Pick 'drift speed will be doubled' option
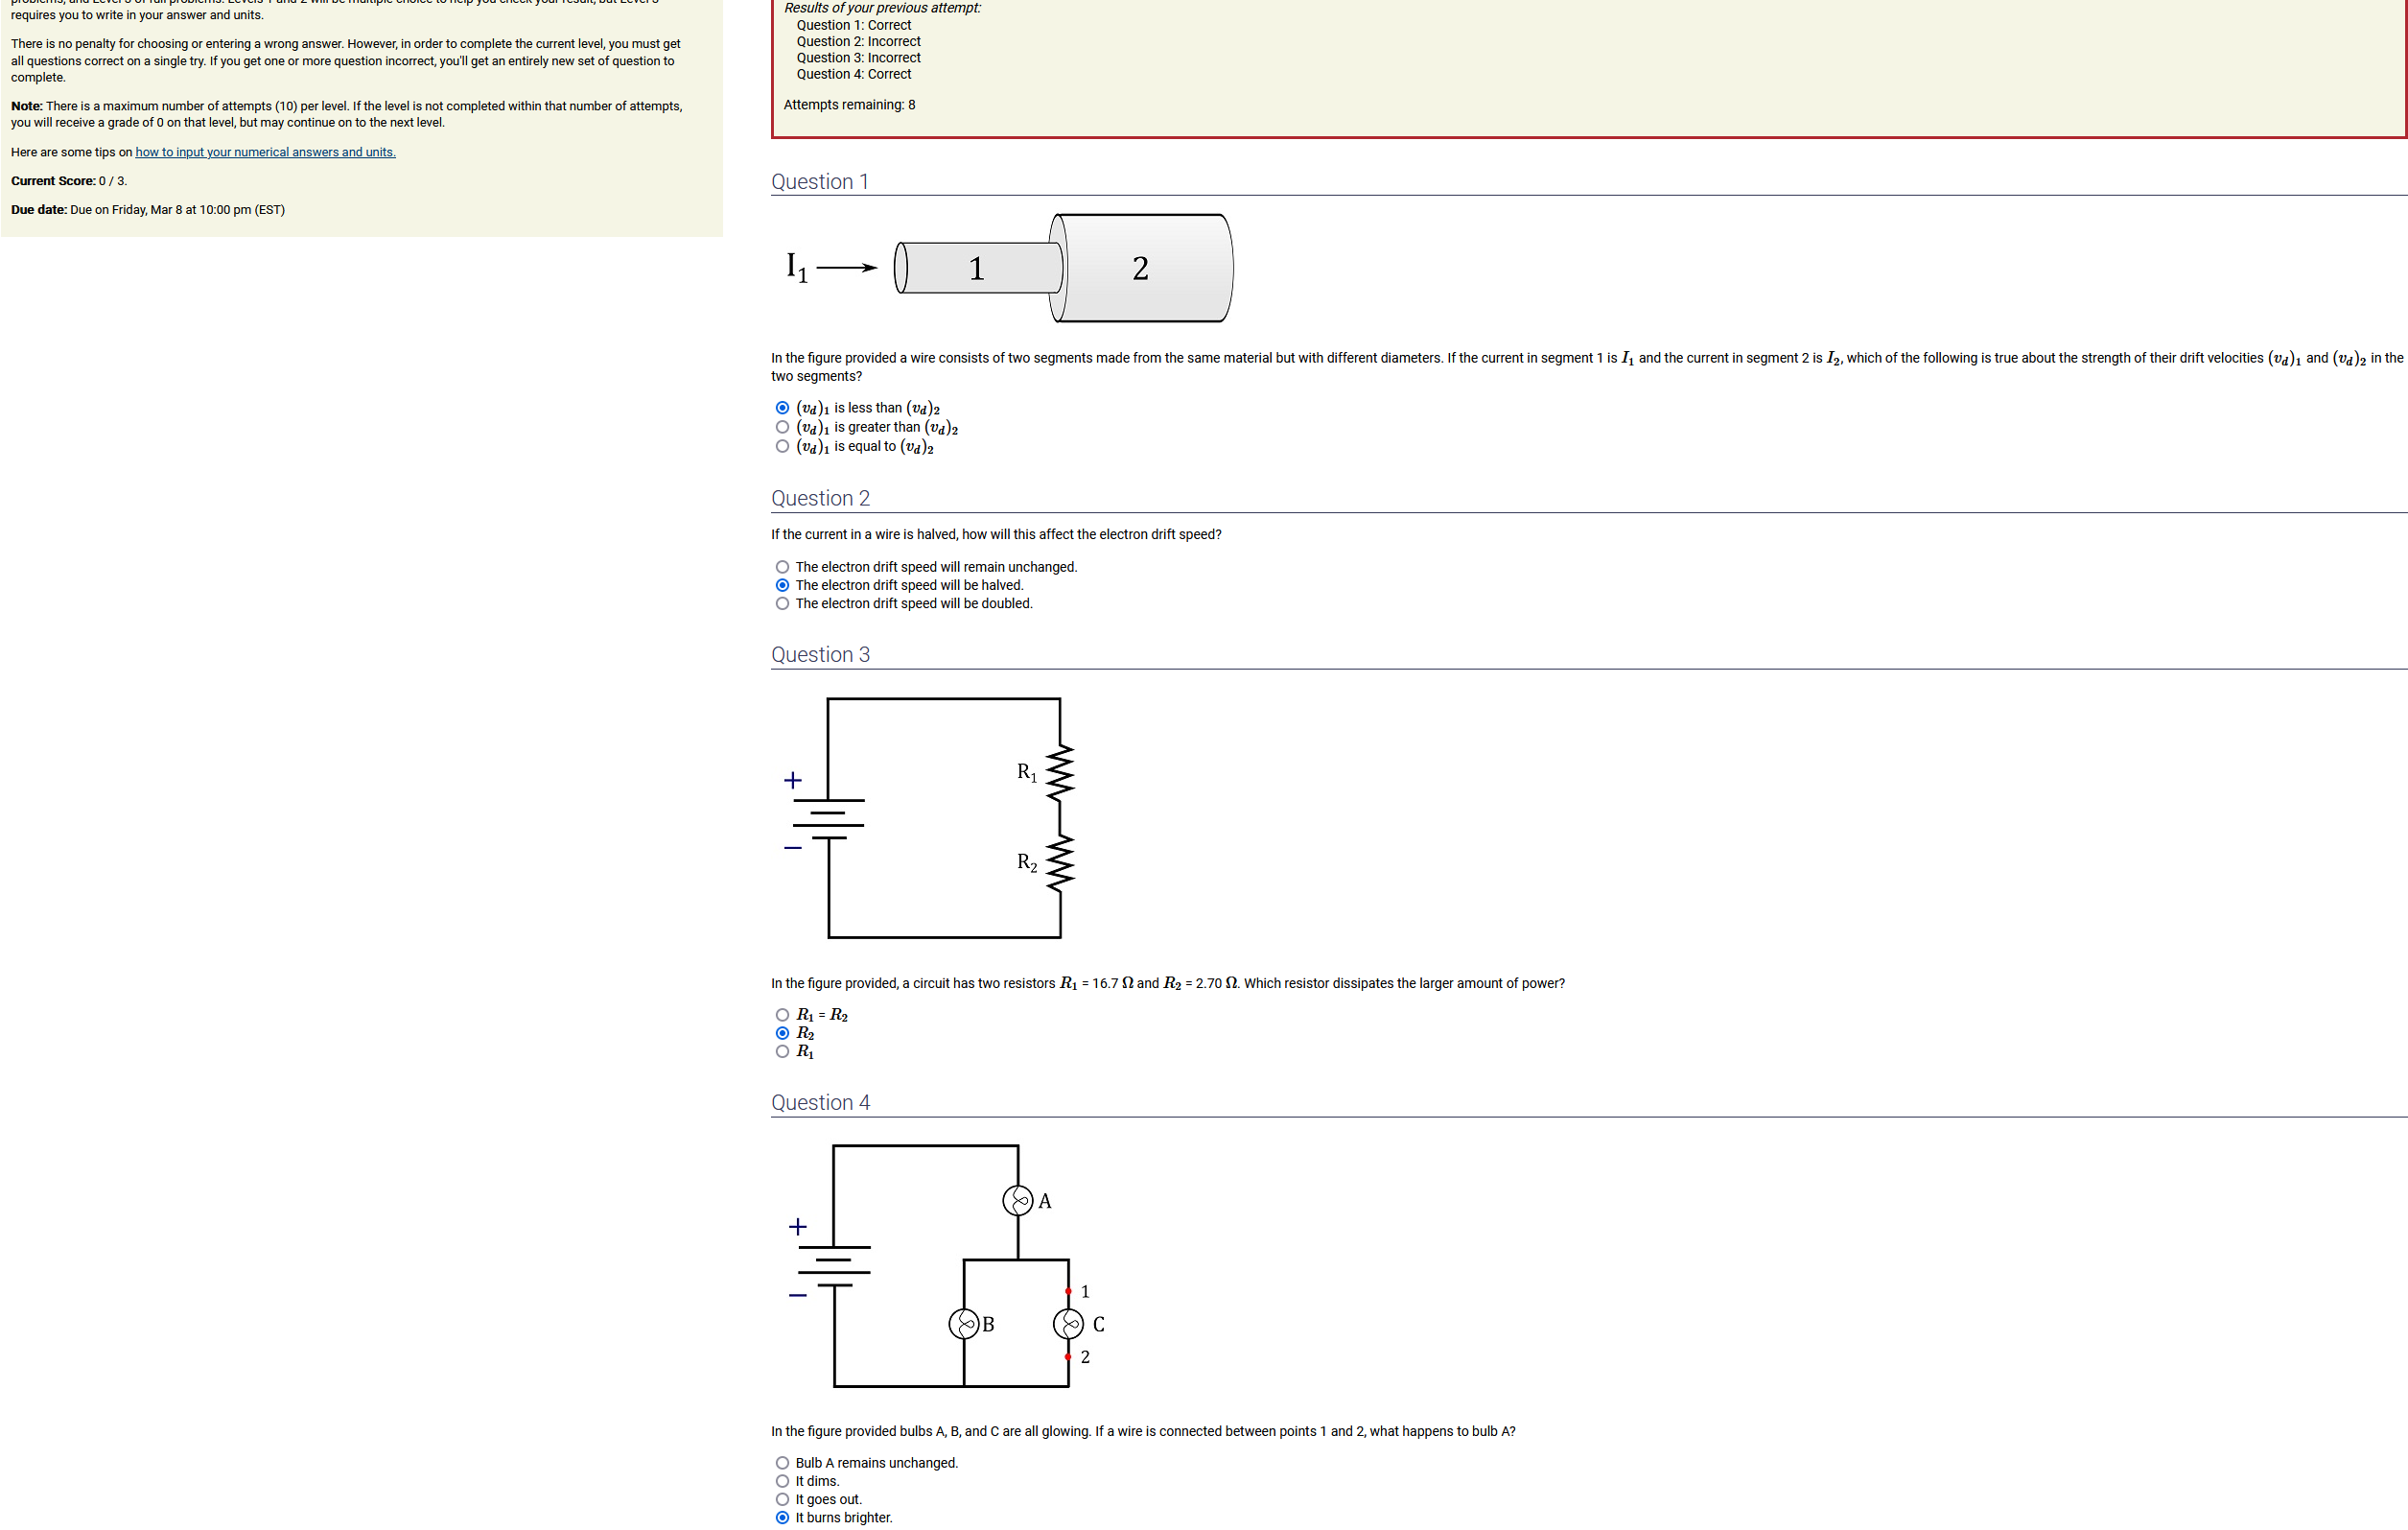 782,603
